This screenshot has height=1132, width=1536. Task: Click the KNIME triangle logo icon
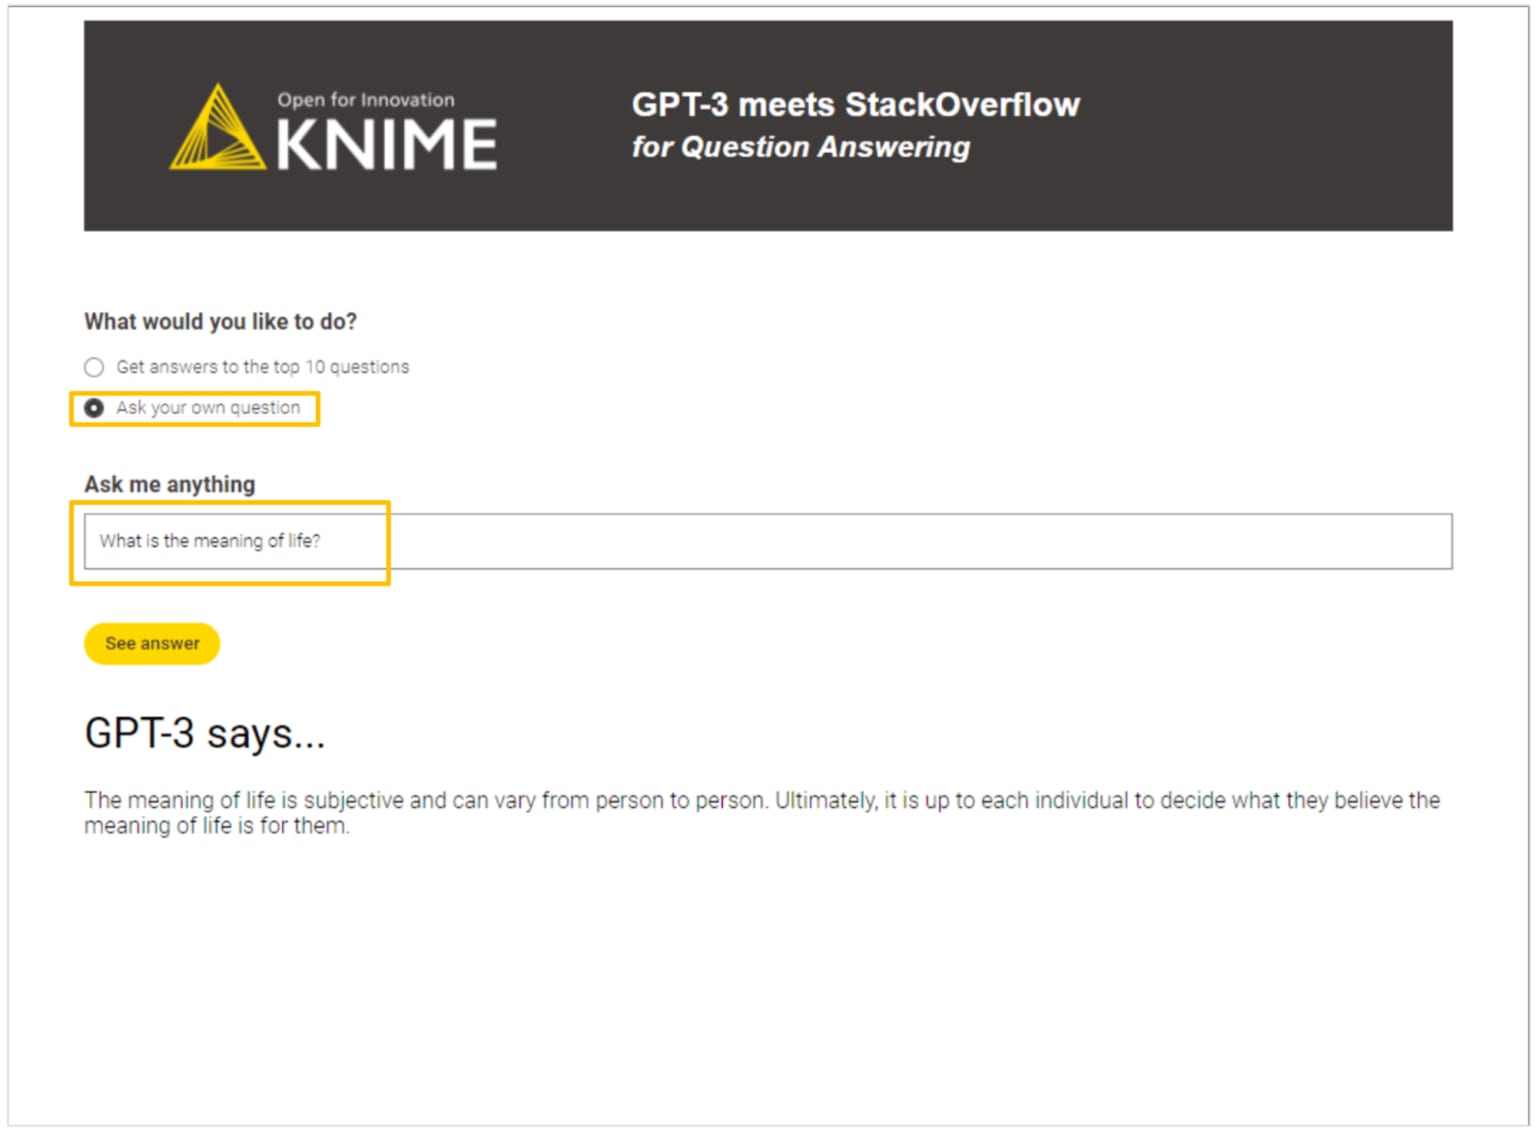(218, 127)
